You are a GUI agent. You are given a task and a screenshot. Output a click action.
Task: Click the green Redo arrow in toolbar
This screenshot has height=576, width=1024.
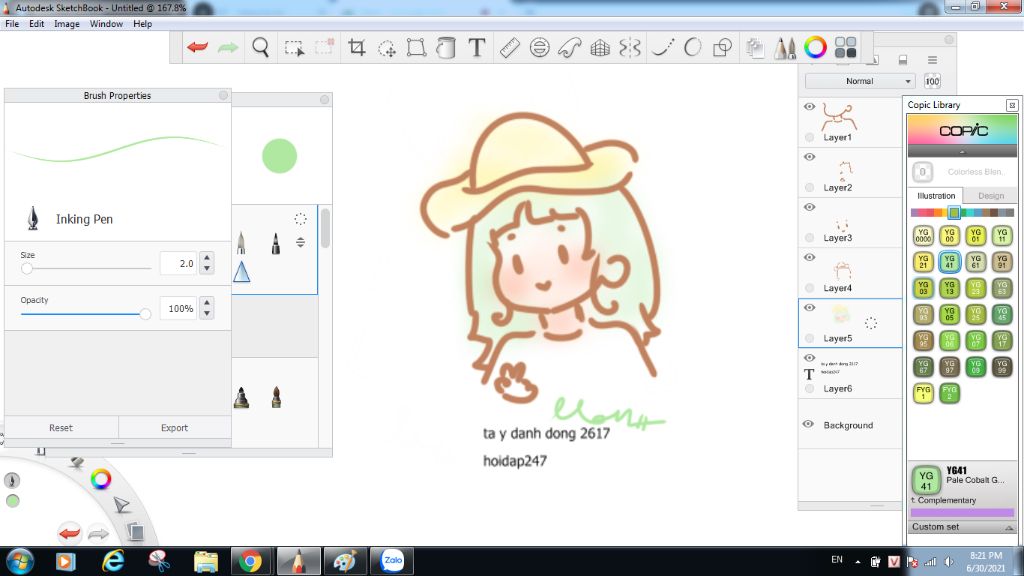pos(228,47)
